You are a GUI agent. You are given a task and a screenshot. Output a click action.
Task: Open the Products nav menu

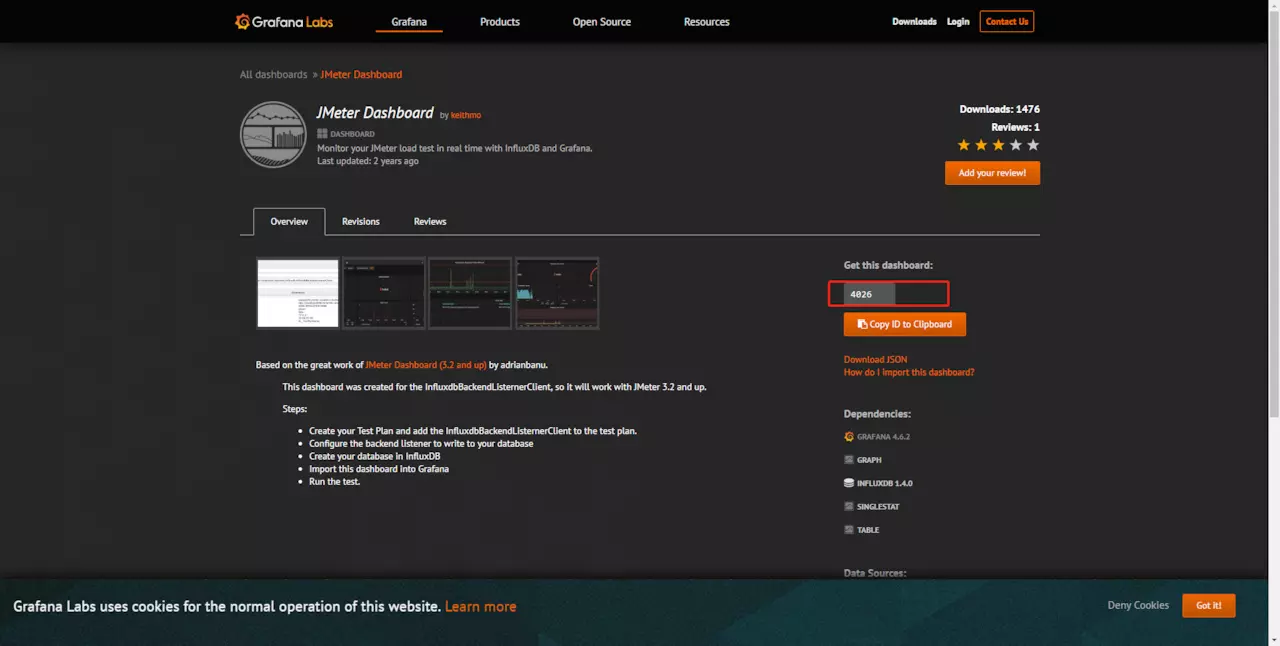[500, 22]
